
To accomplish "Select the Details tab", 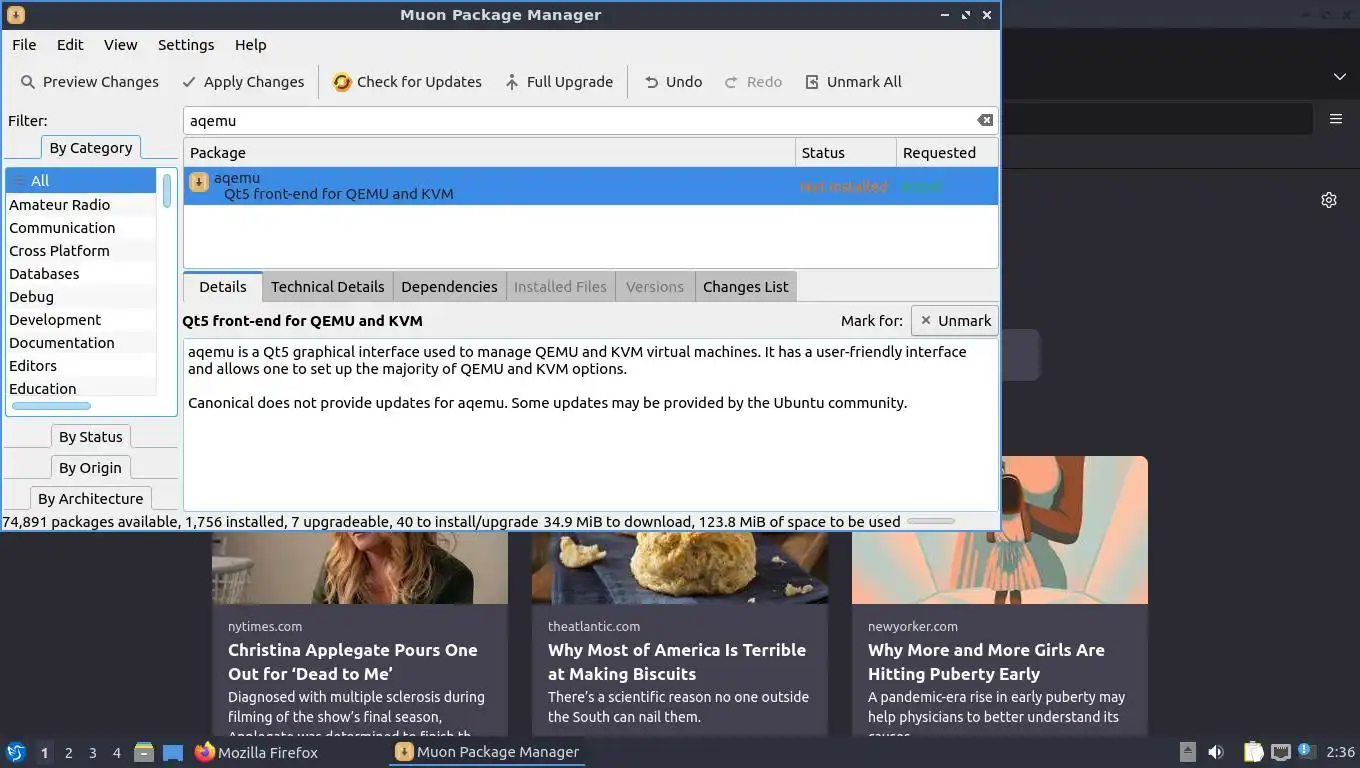I will click(x=222, y=287).
